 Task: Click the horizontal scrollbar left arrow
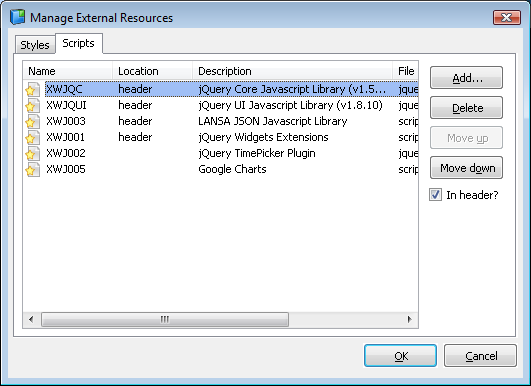click(x=31, y=319)
